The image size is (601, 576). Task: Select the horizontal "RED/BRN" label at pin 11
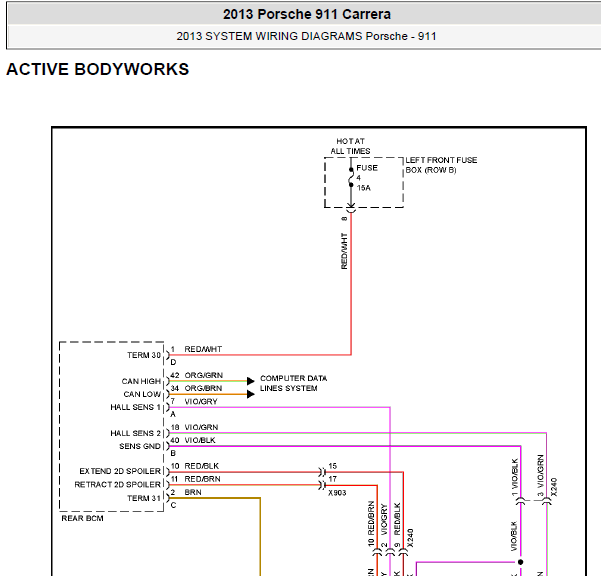pyautogui.click(x=202, y=479)
